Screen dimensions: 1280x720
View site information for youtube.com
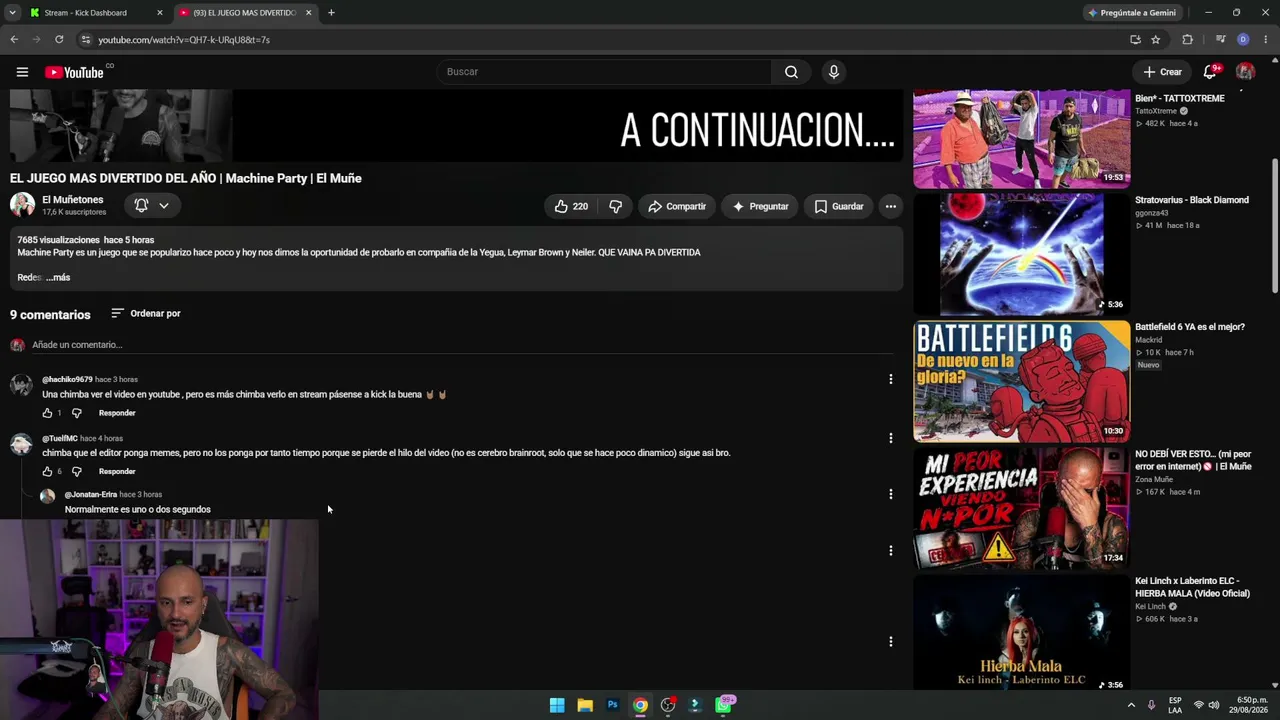tap(86, 40)
